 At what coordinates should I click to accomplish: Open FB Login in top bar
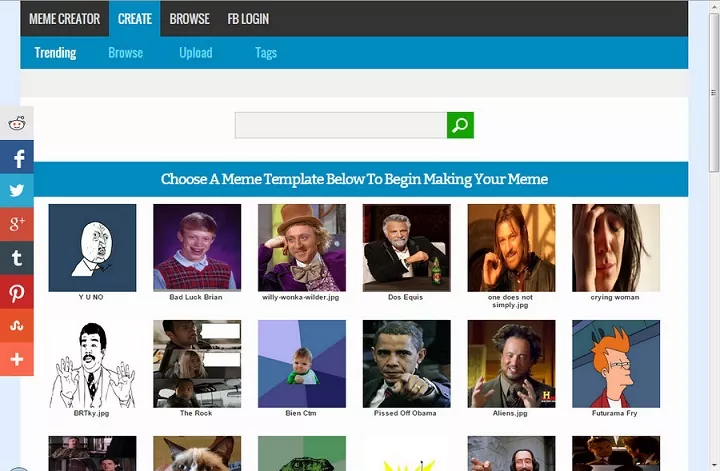click(x=248, y=19)
